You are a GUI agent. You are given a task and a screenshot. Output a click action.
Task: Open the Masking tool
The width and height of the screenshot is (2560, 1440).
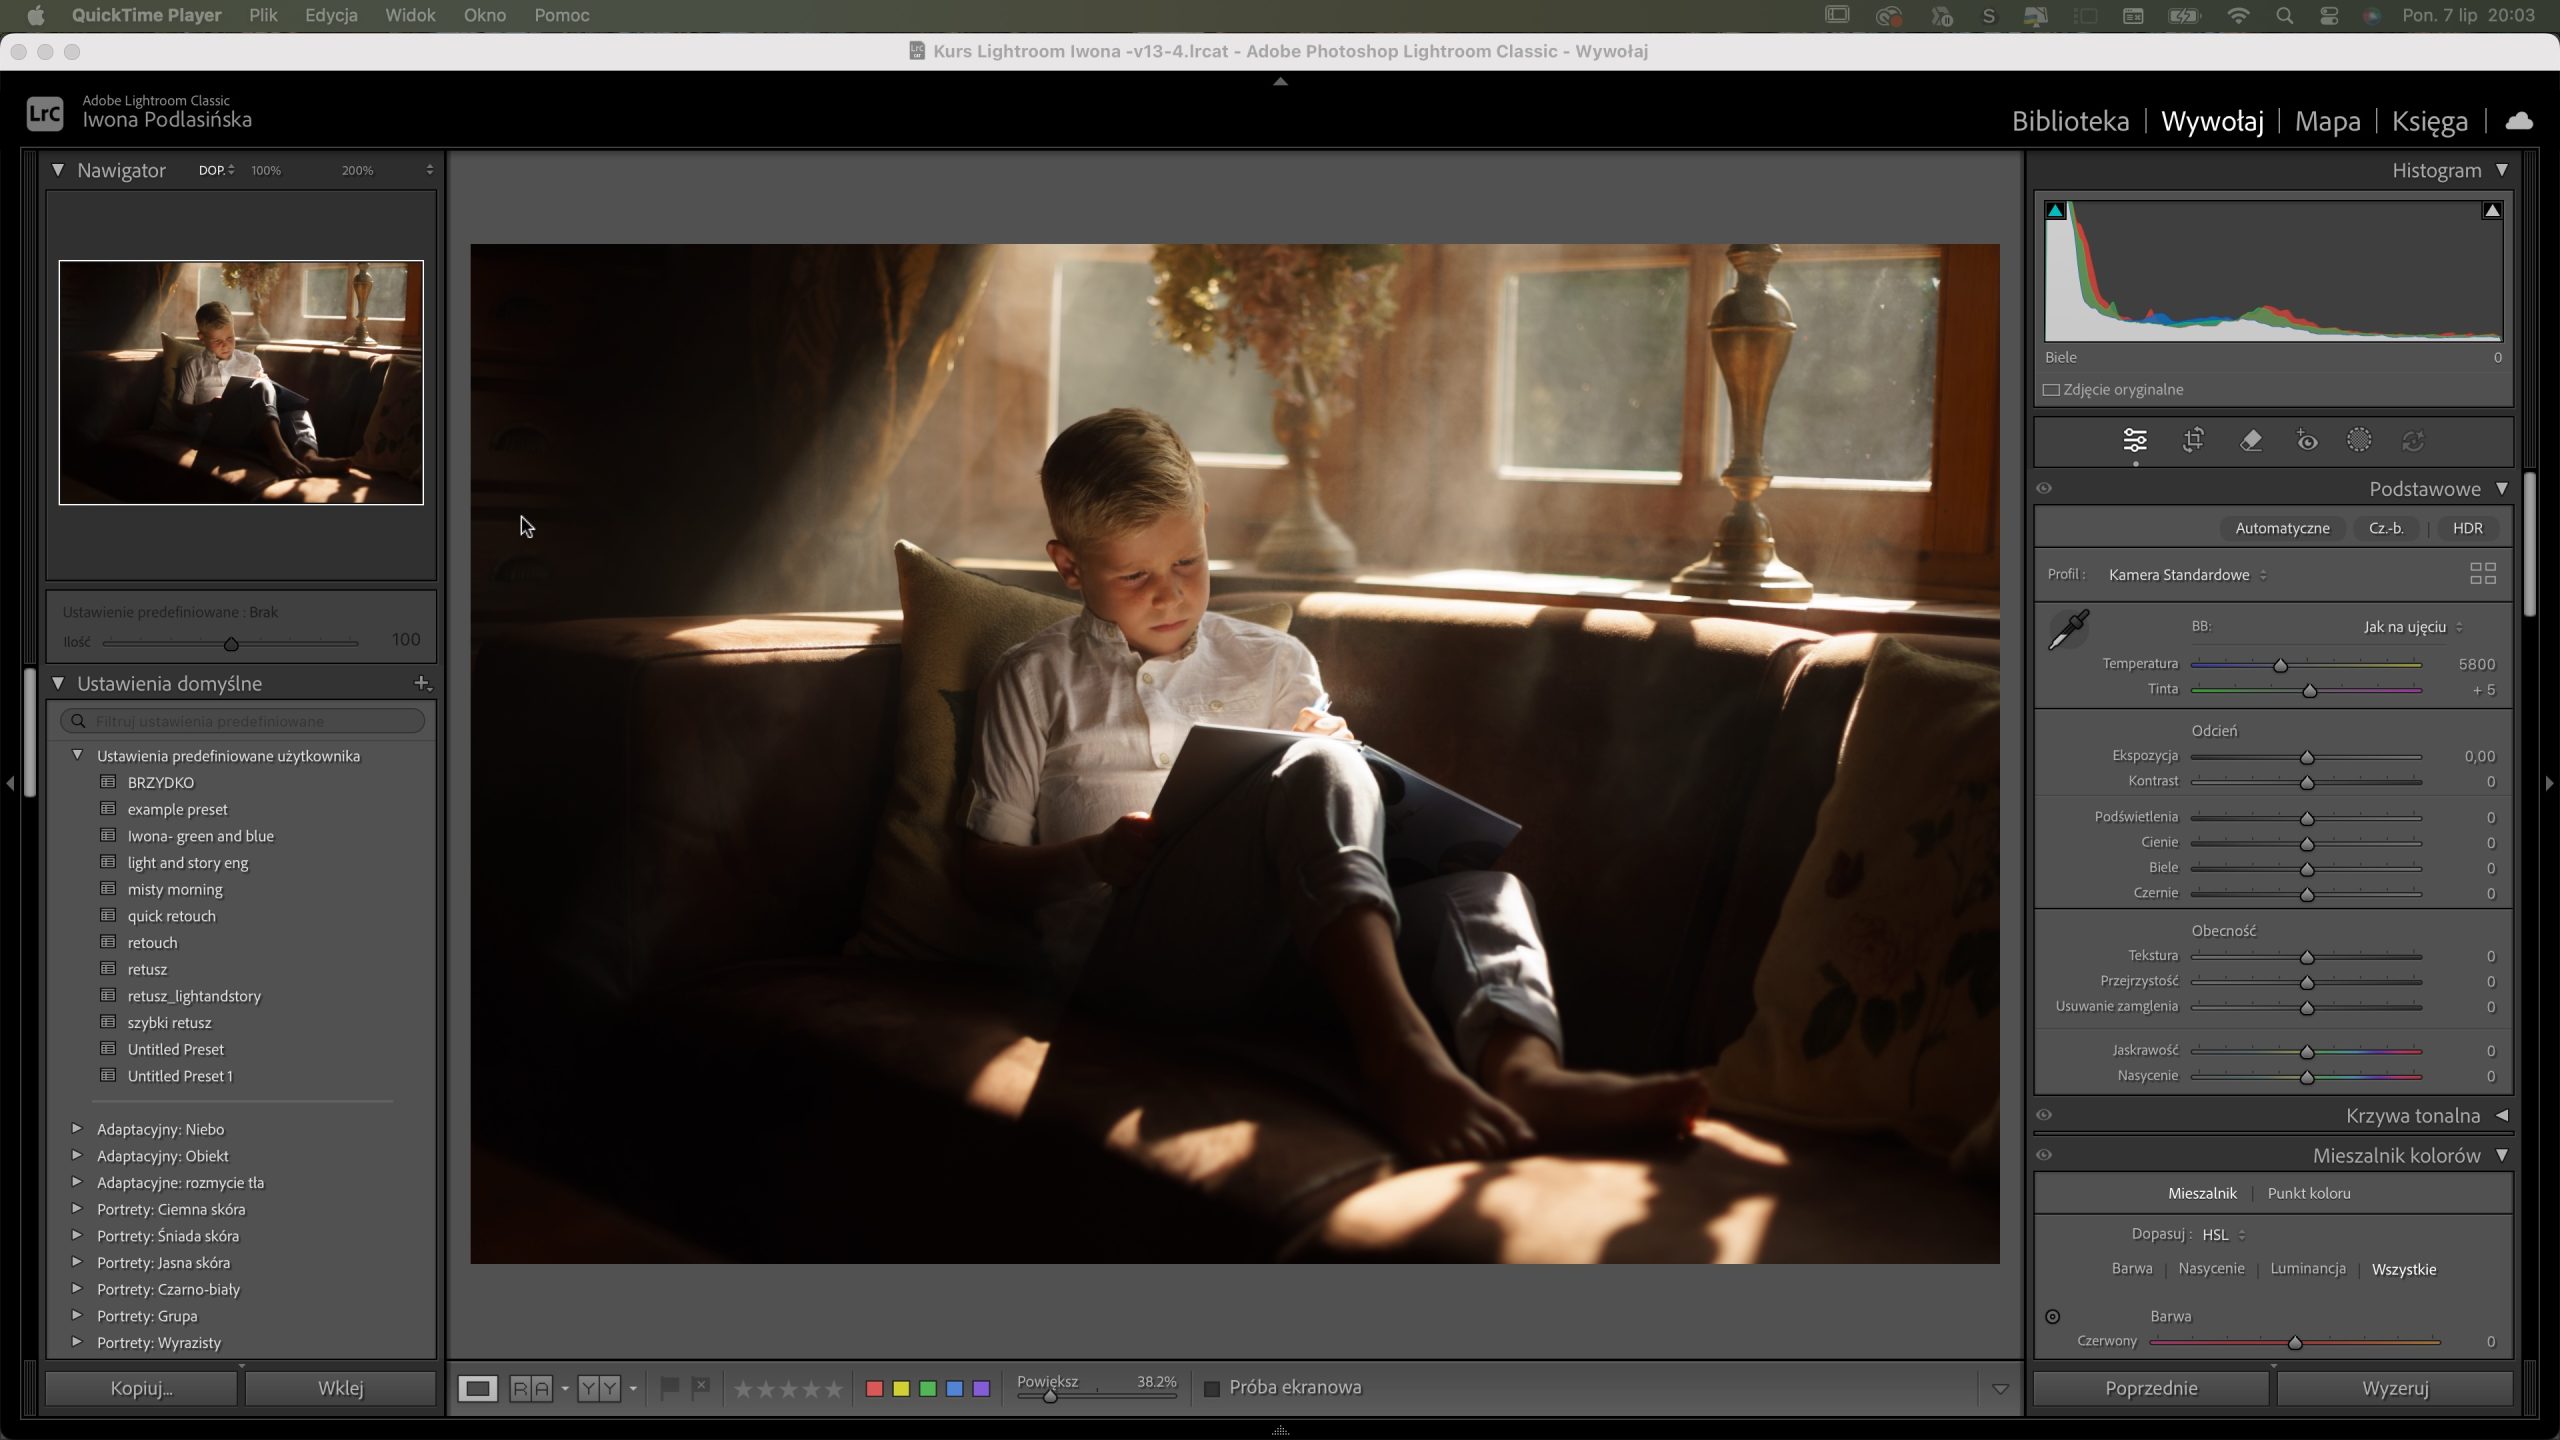pos(2359,441)
